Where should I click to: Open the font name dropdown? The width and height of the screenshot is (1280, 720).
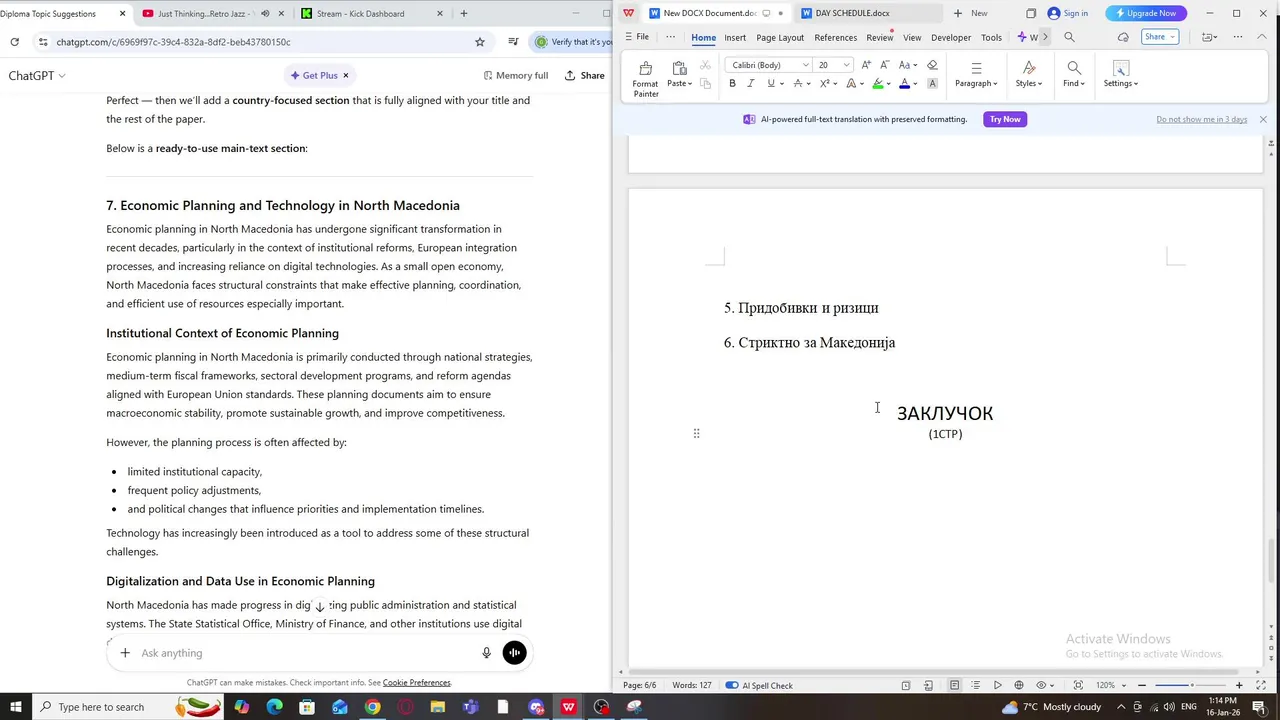pos(806,65)
